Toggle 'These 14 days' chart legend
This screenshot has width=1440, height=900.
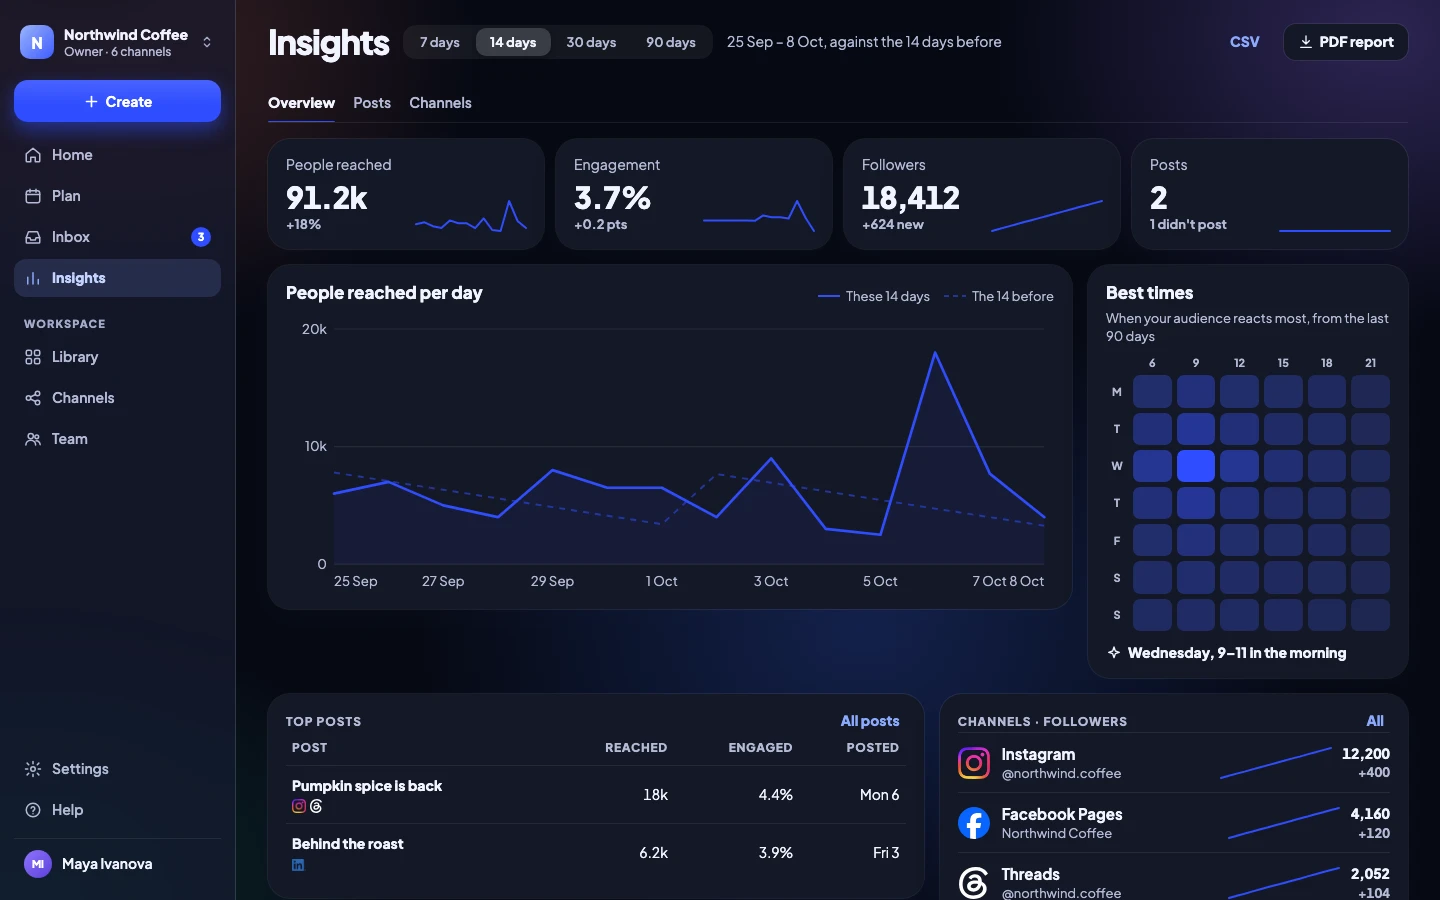(x=874, y=296)
